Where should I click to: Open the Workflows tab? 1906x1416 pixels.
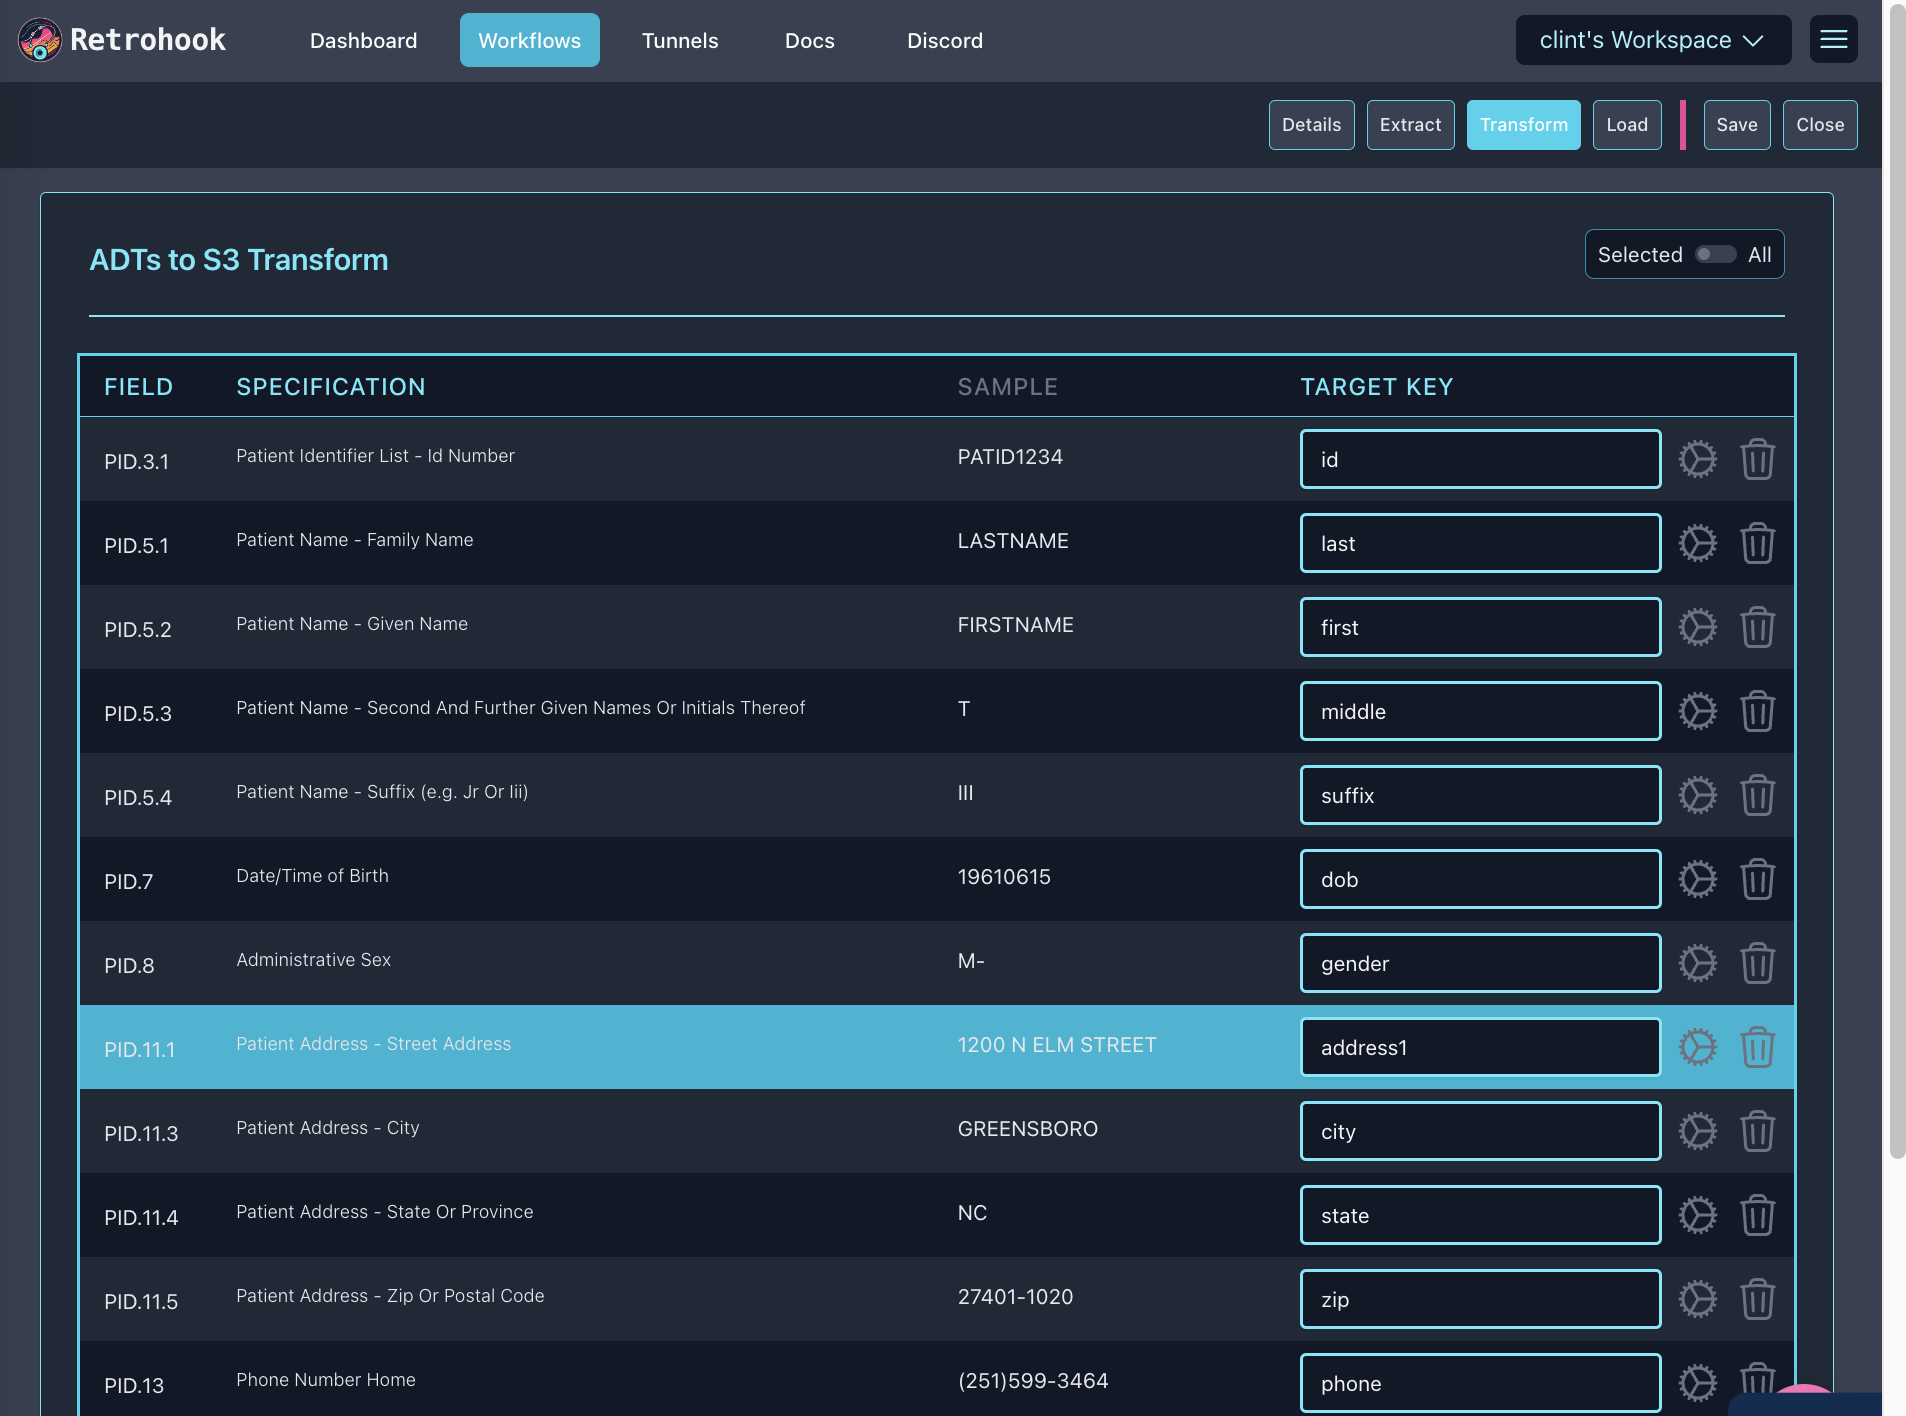(529, 40)
